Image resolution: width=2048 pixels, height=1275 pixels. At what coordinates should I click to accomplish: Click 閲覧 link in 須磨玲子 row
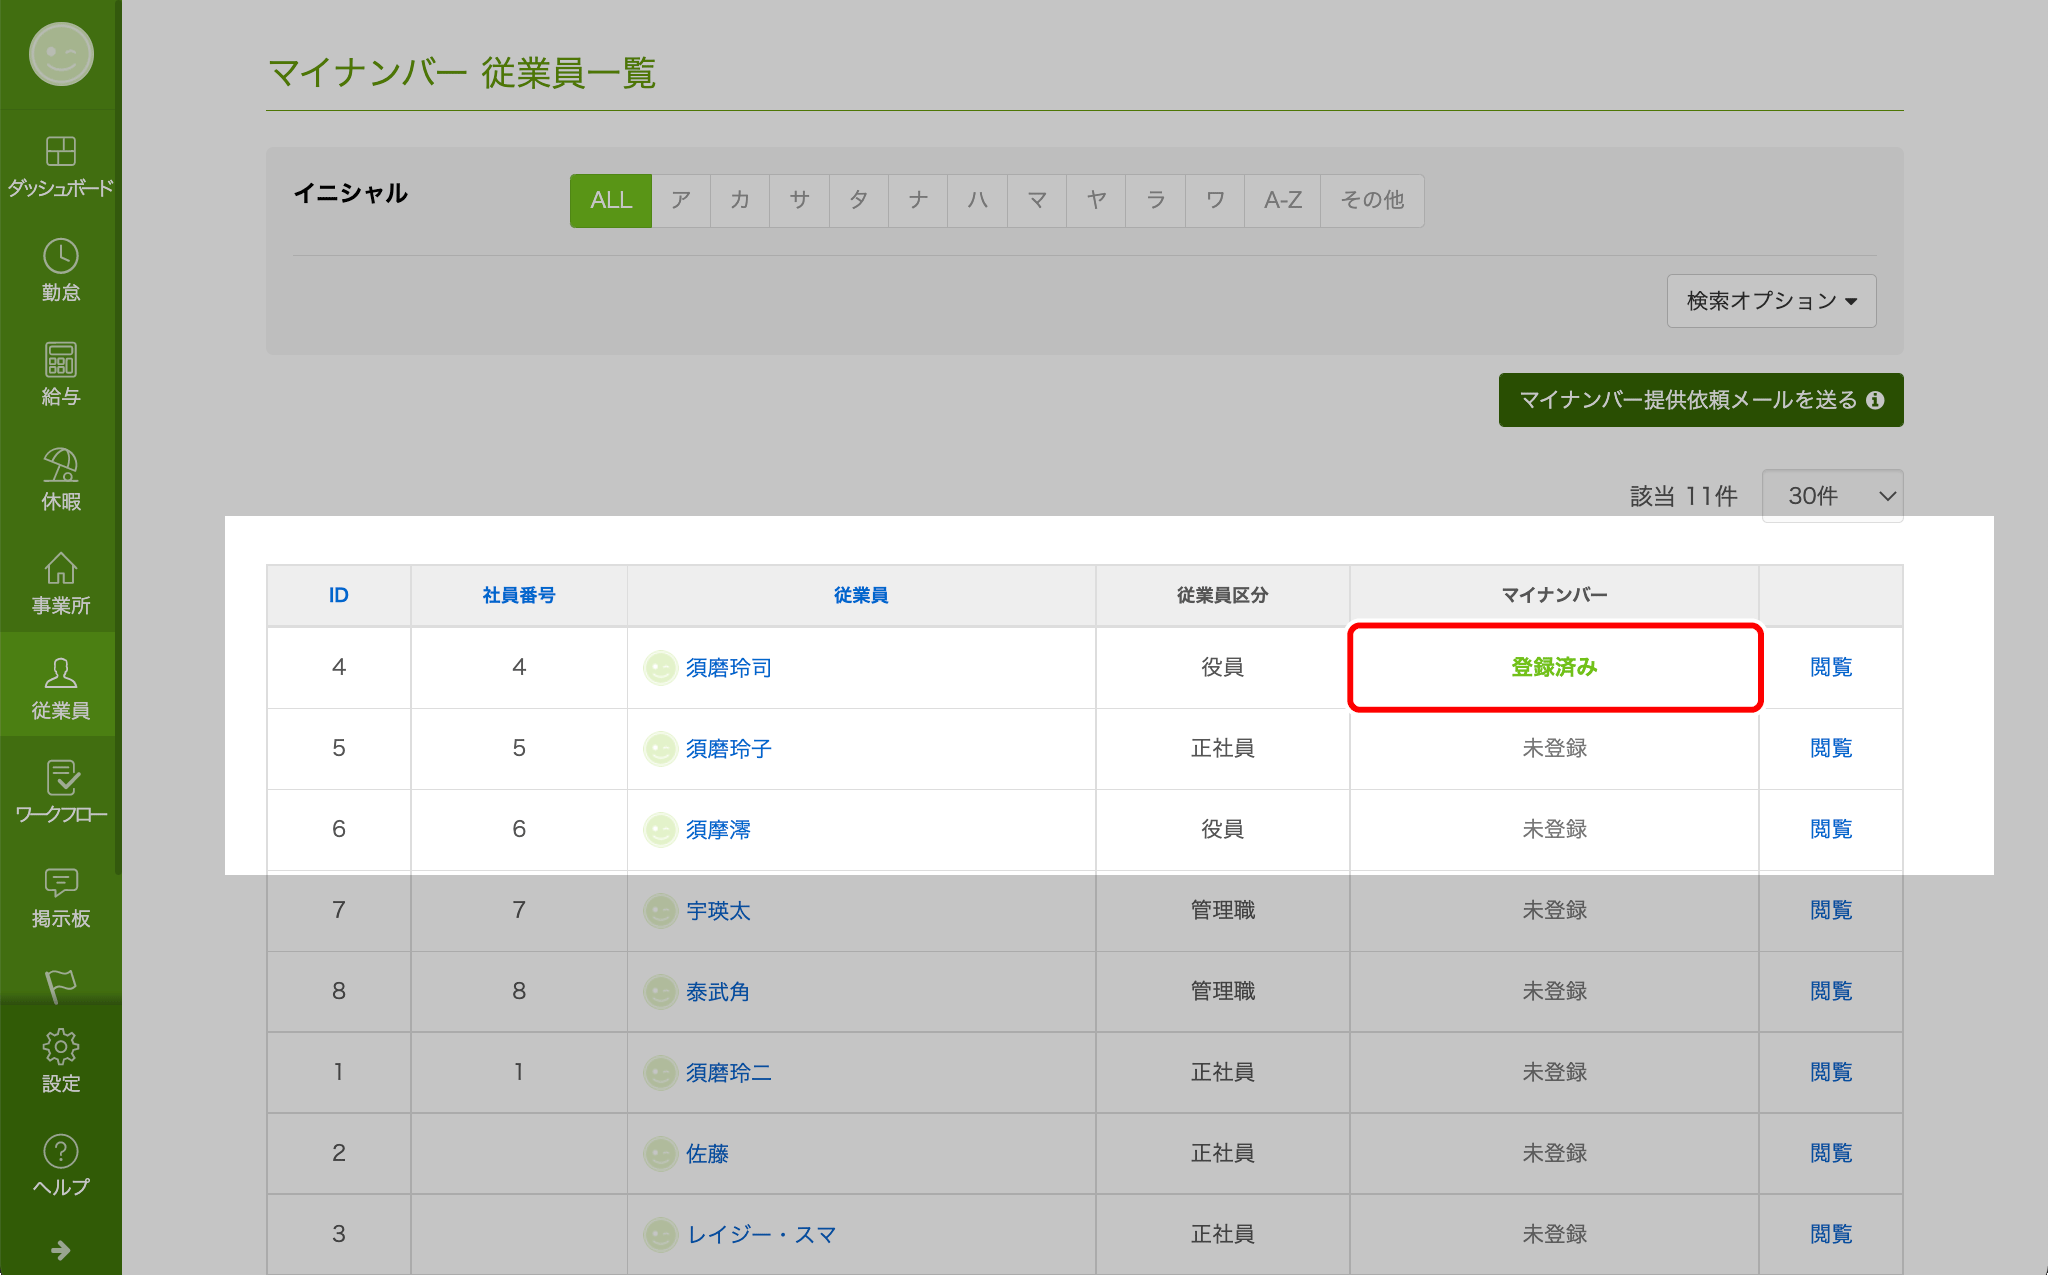tap(1831, 748)
